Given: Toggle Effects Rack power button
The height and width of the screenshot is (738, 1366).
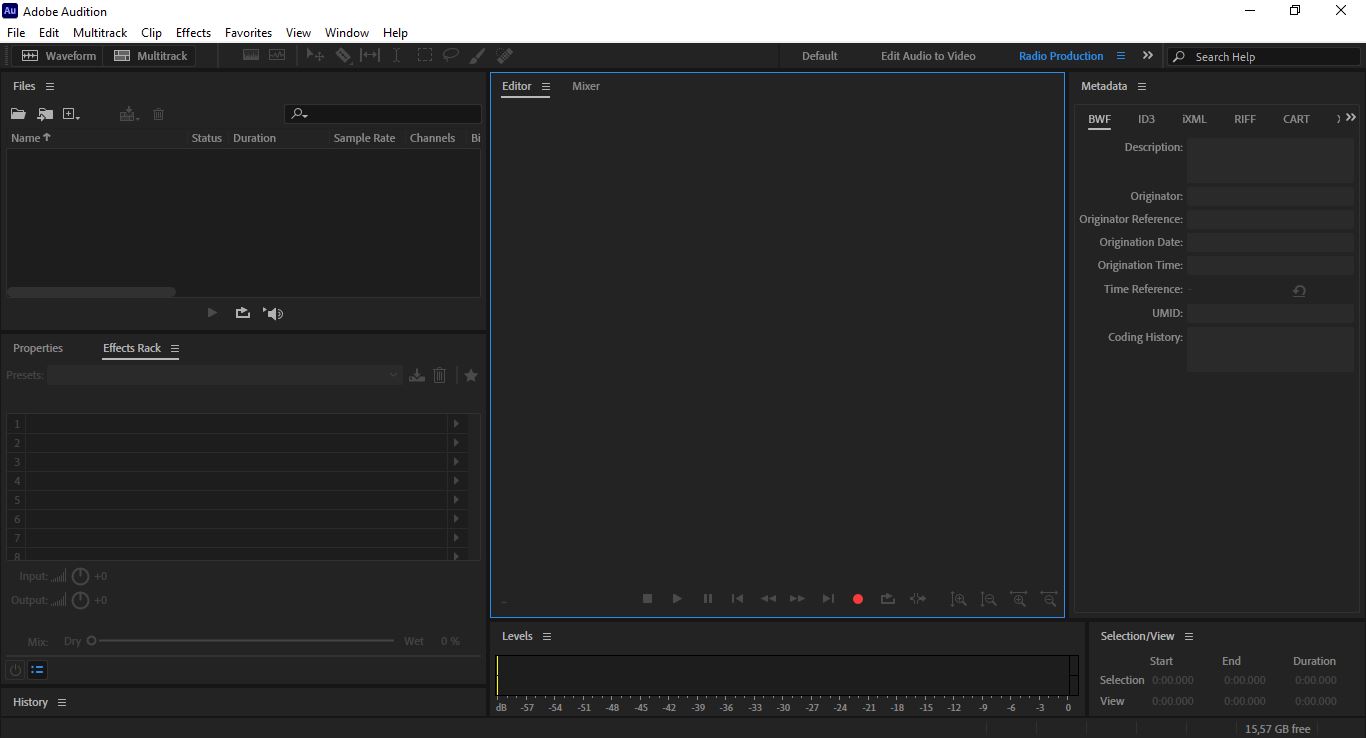Looking at the screenshot, I should [x=15, y=670].
